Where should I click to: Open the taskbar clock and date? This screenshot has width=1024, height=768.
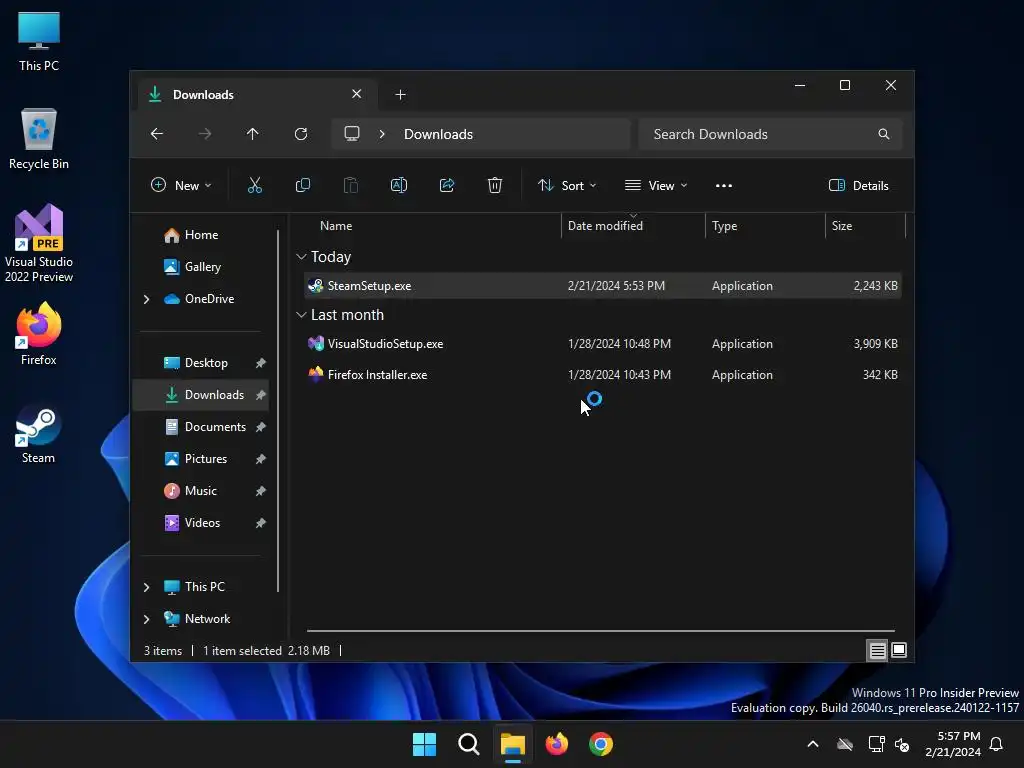(x=953, y=744)
